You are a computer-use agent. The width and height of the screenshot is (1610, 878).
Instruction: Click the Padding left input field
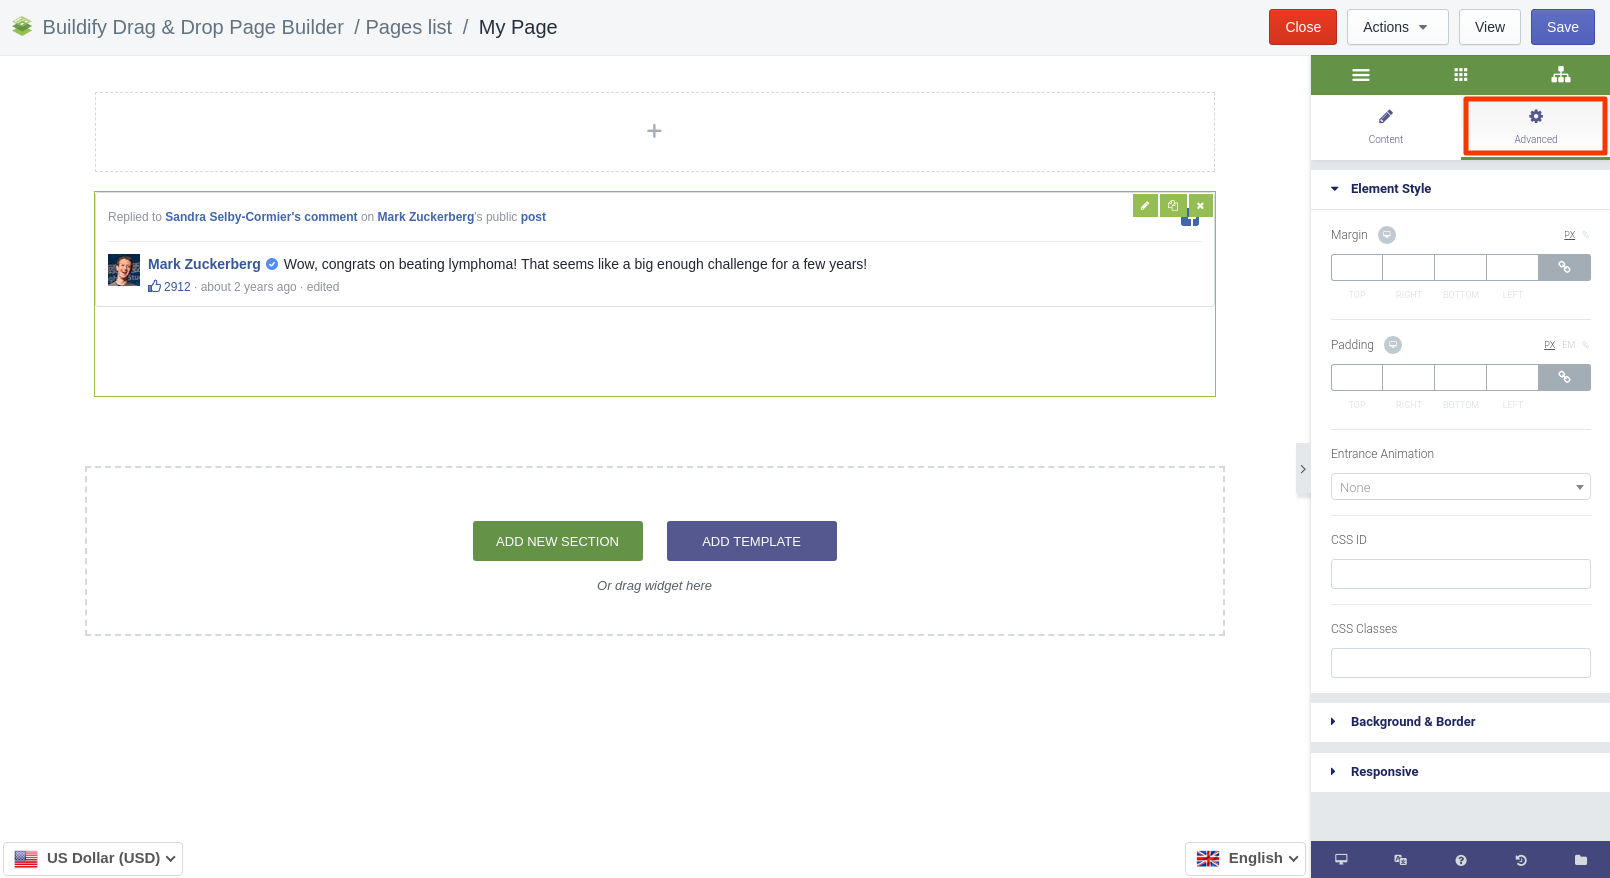coord(1513,377)
